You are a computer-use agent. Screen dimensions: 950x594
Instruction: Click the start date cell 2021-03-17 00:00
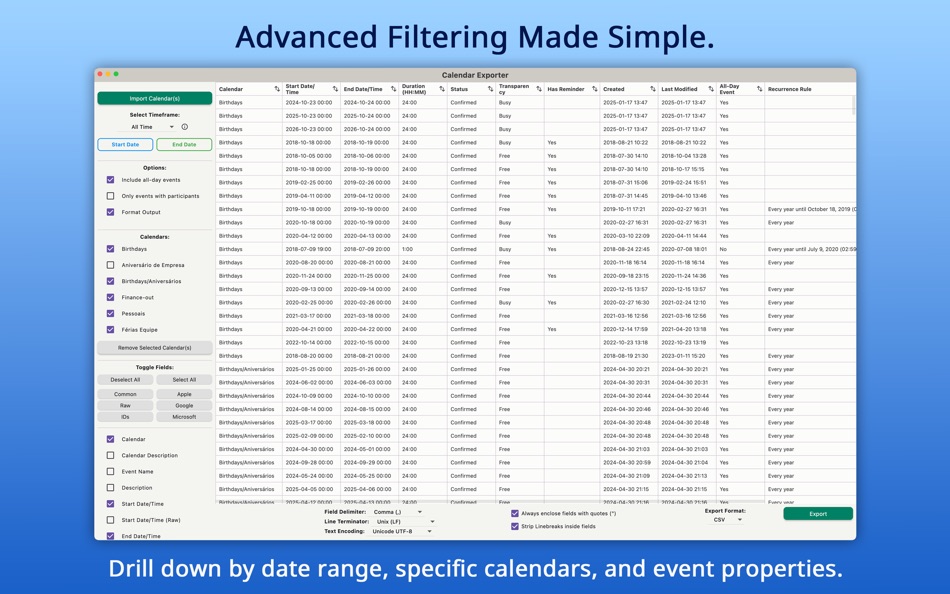(309, 316)
